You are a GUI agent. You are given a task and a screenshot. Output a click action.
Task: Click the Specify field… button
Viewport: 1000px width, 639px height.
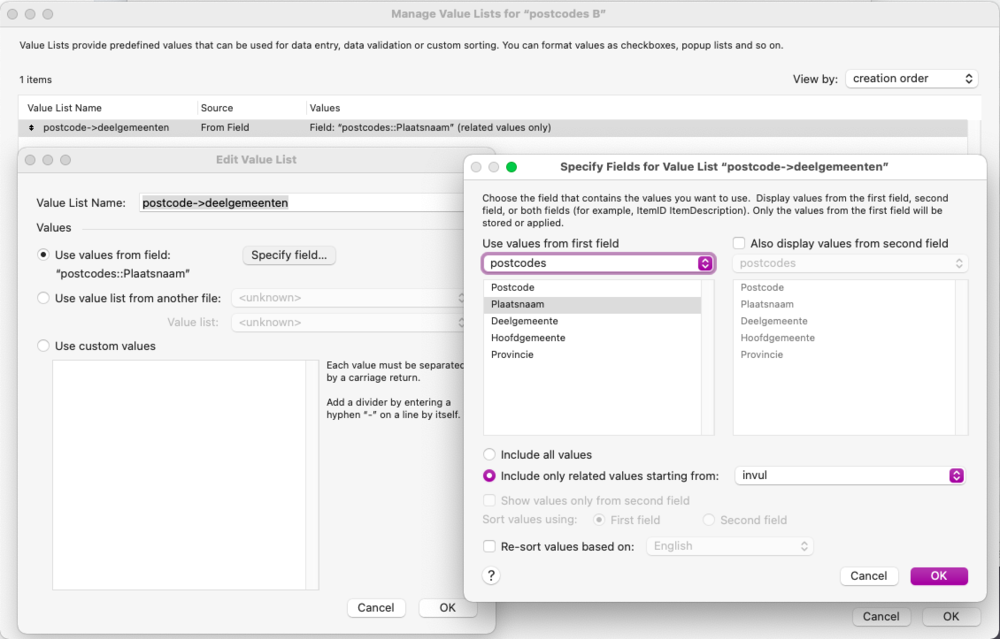[289, 255]
